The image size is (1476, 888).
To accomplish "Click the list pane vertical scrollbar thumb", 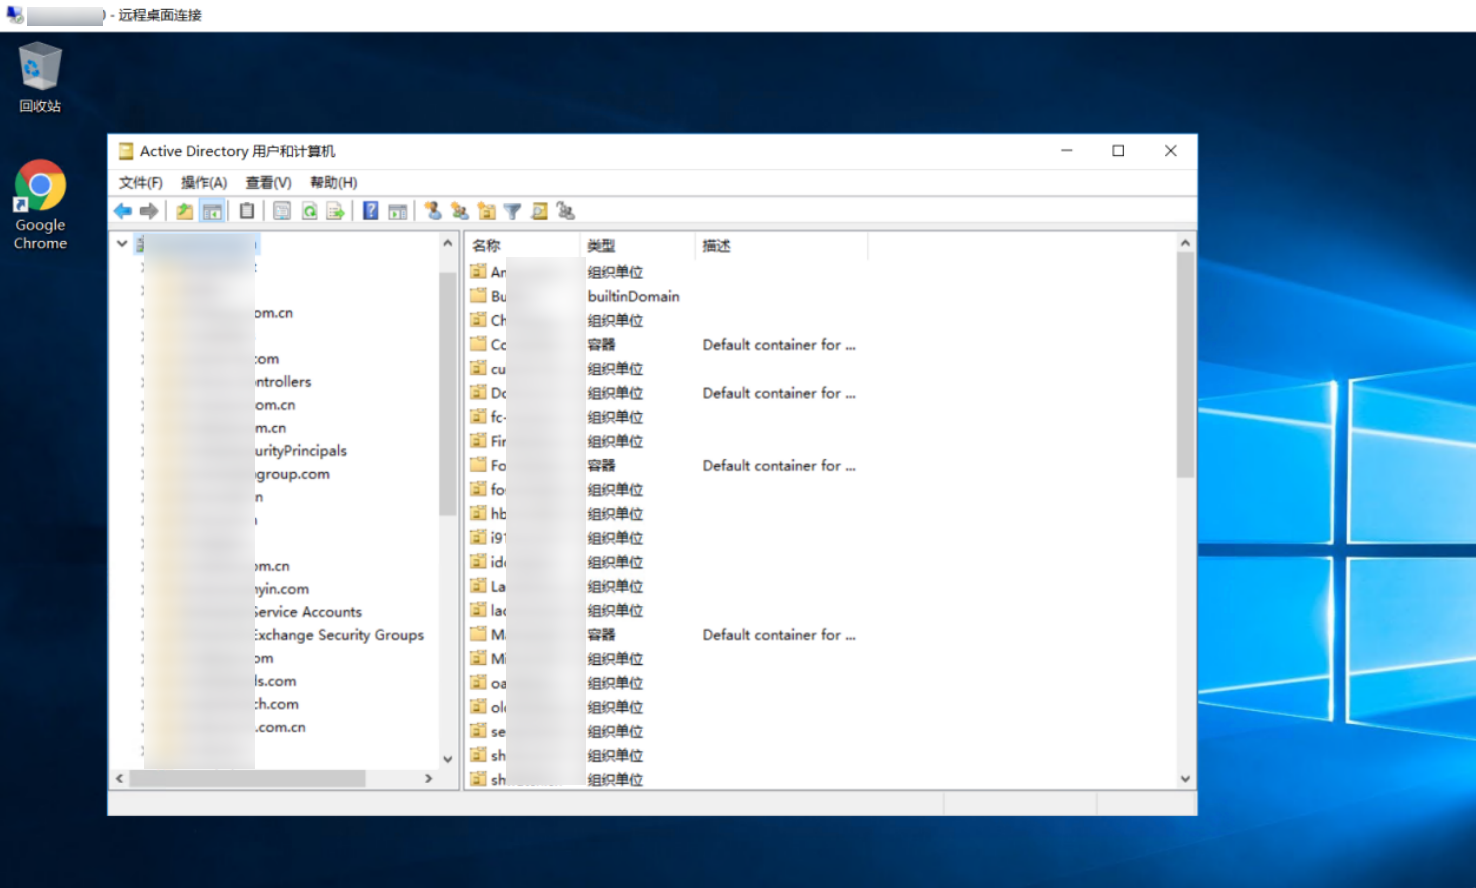I will (x=1185, y=365).
